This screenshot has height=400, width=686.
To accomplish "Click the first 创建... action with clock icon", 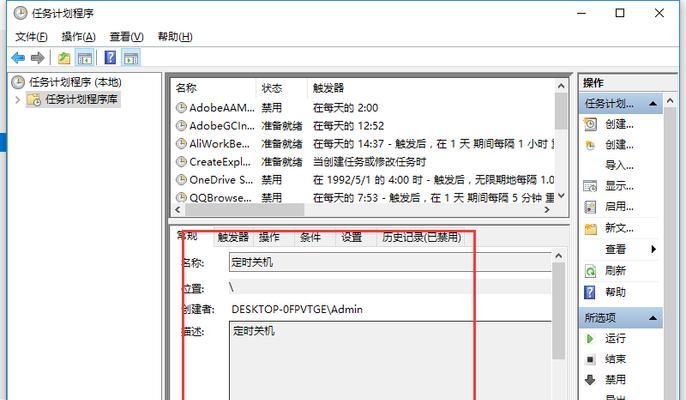I will [x=619, y=124].
